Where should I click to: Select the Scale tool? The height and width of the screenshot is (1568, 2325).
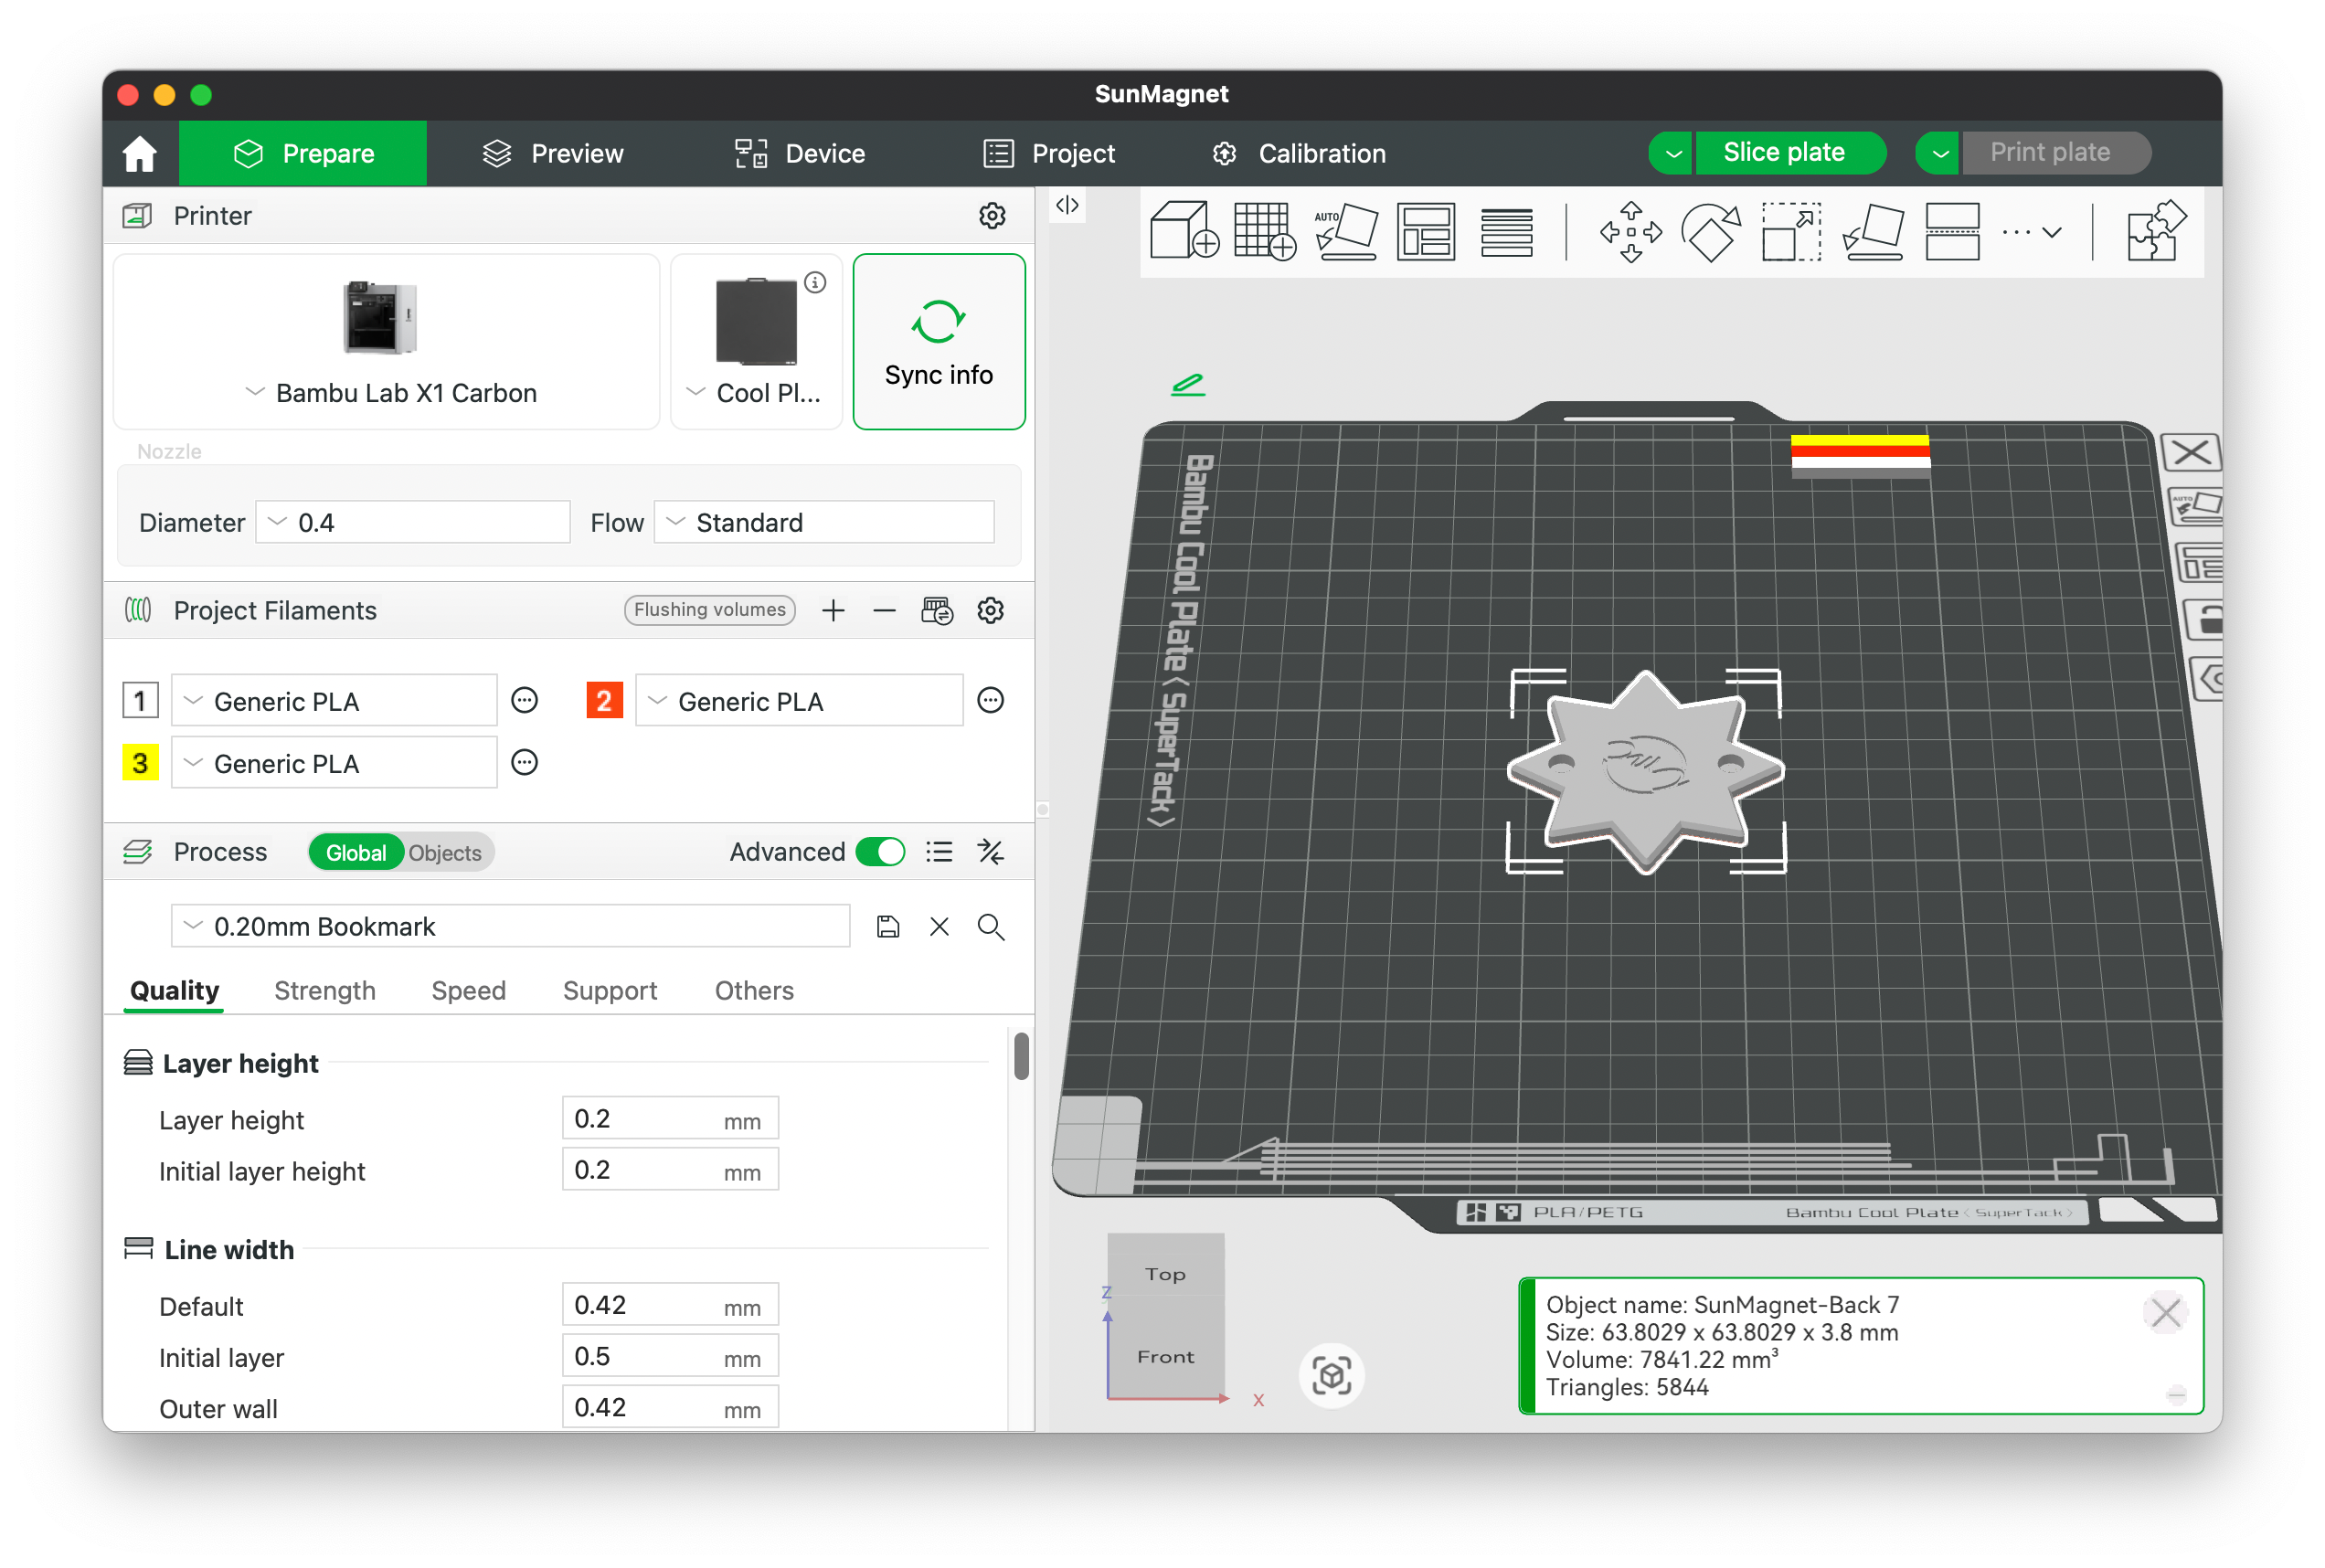1790,231
